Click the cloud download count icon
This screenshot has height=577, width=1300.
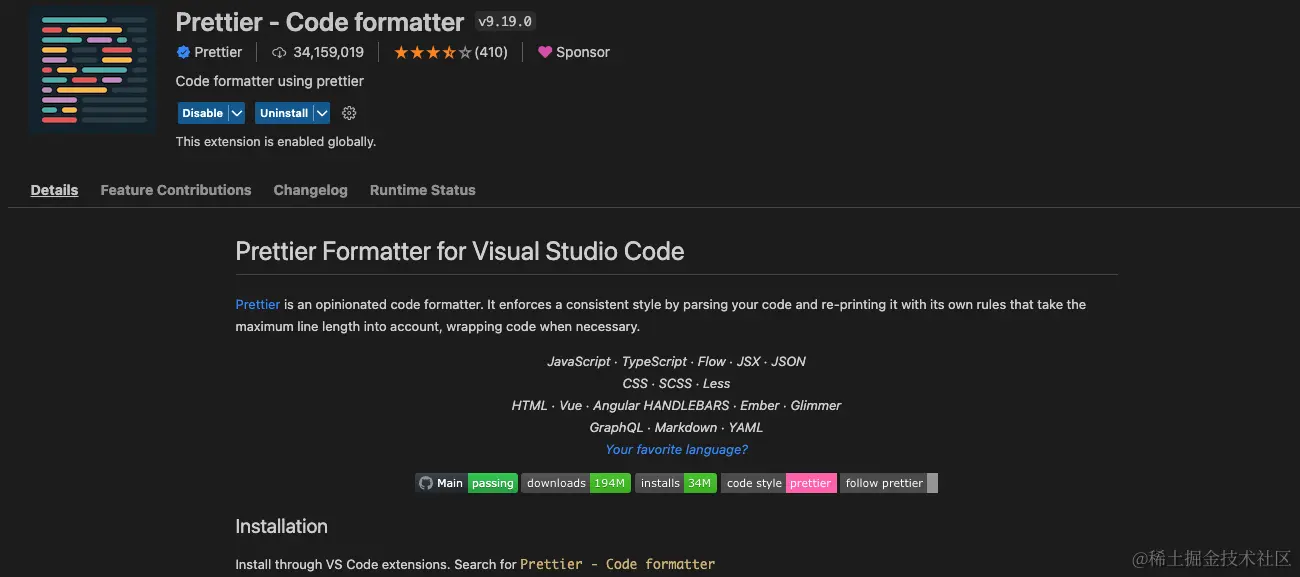click(x=279, y=52)
